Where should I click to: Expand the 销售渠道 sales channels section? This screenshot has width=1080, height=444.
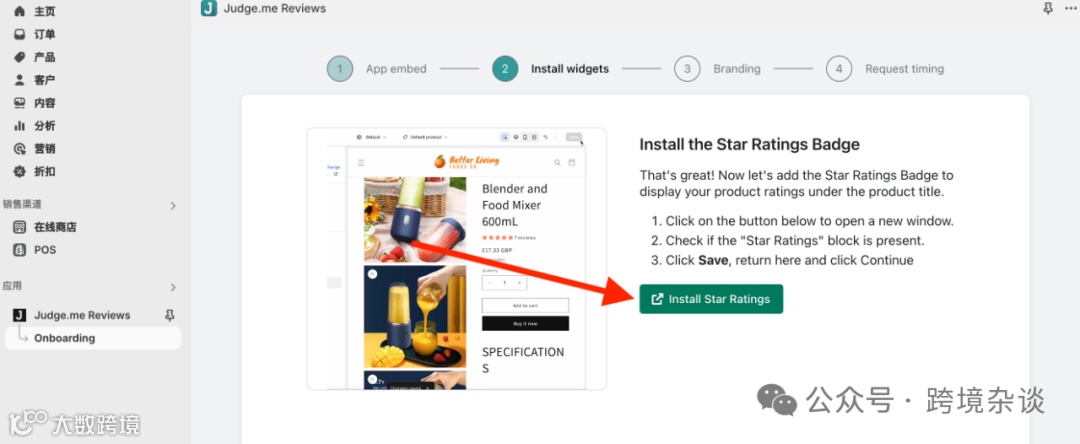(x=173, y=205)
